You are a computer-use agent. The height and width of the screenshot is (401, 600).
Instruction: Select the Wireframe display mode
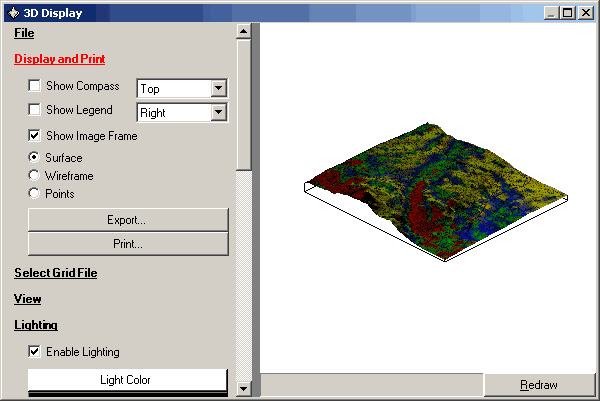click(34, 175)
